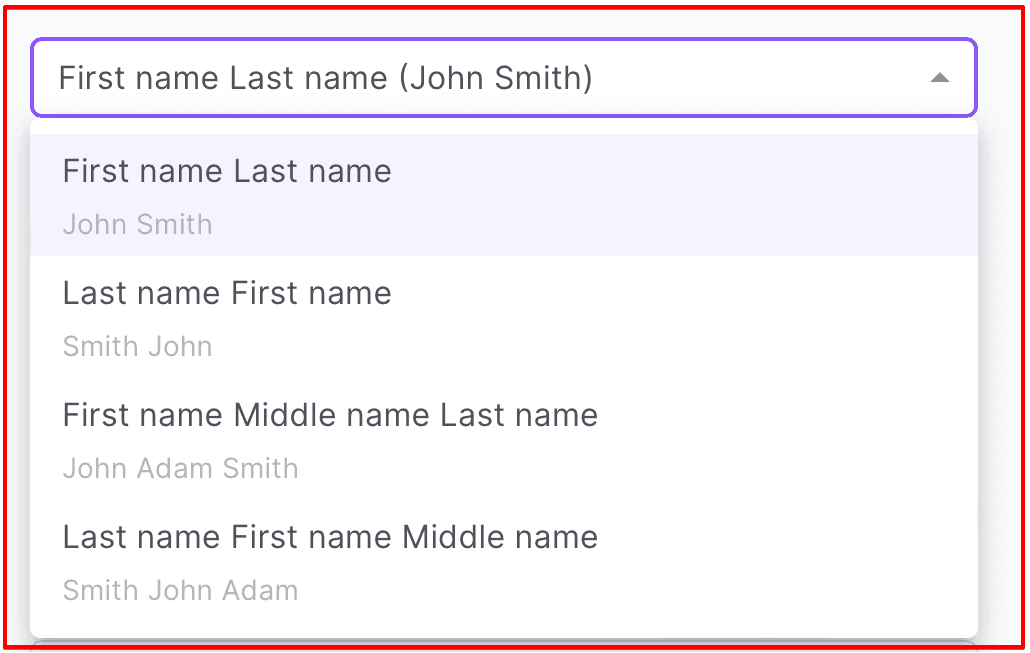The width and height of the screenshot is (1030, 653).
Task: Click the "John Smith" example subtitle
Action: (137, 224)
